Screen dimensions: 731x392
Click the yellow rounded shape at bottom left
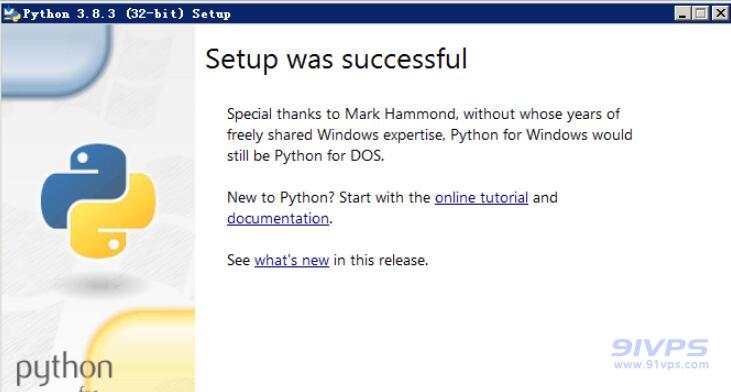point(142,350)
